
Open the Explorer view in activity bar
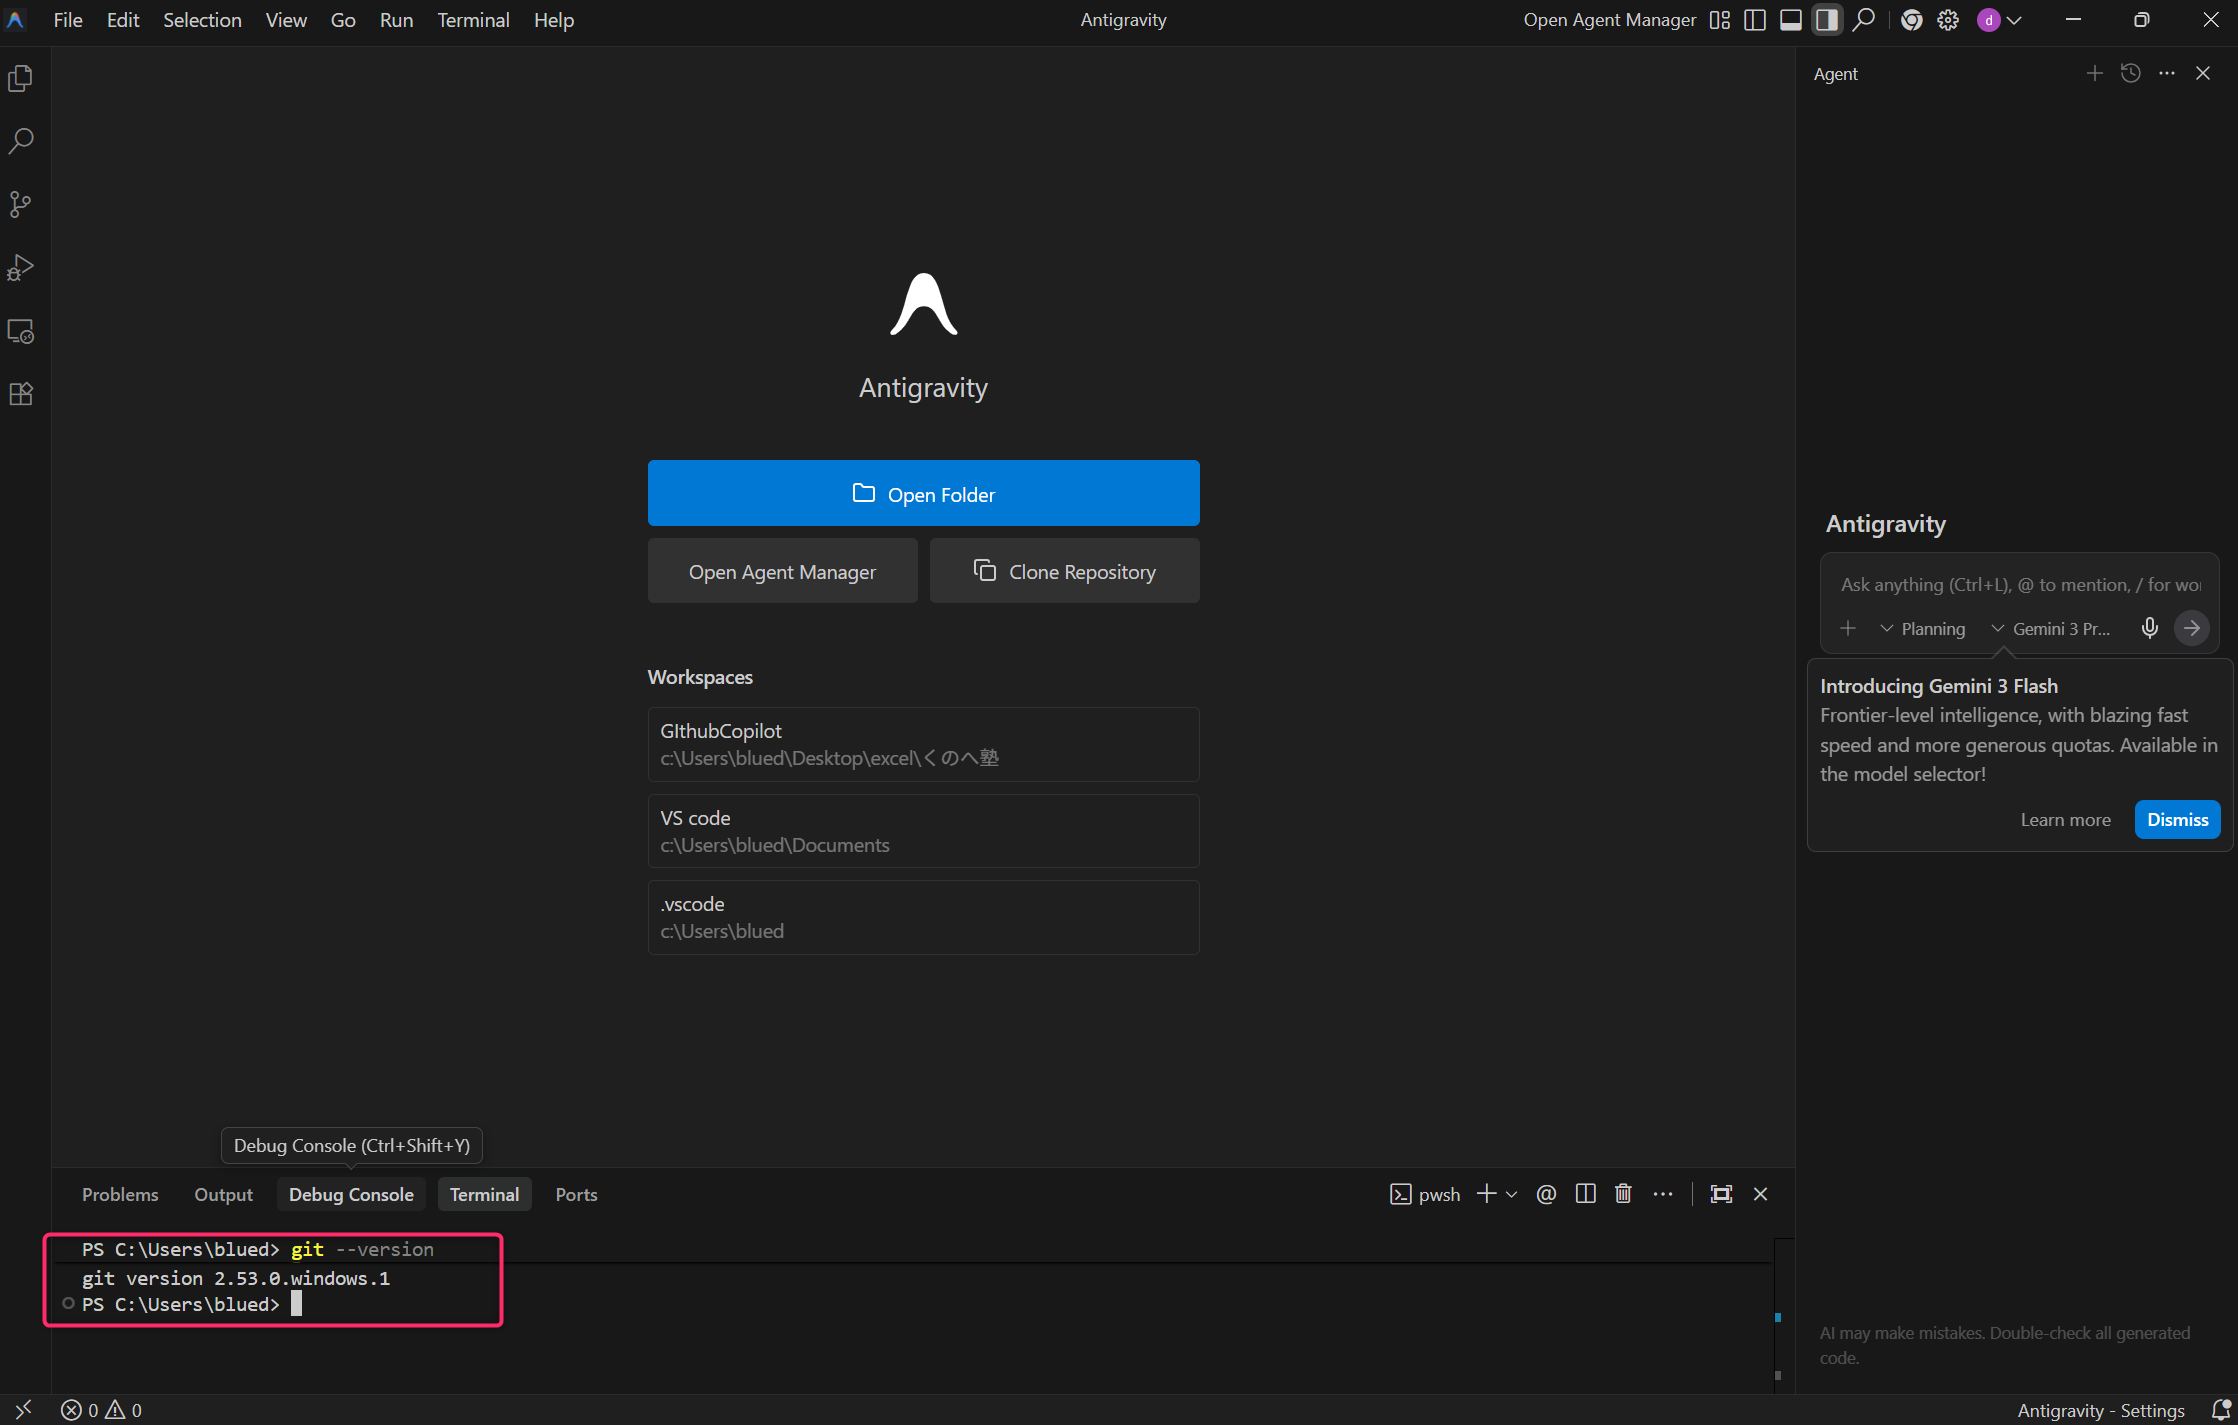point(21,78)
